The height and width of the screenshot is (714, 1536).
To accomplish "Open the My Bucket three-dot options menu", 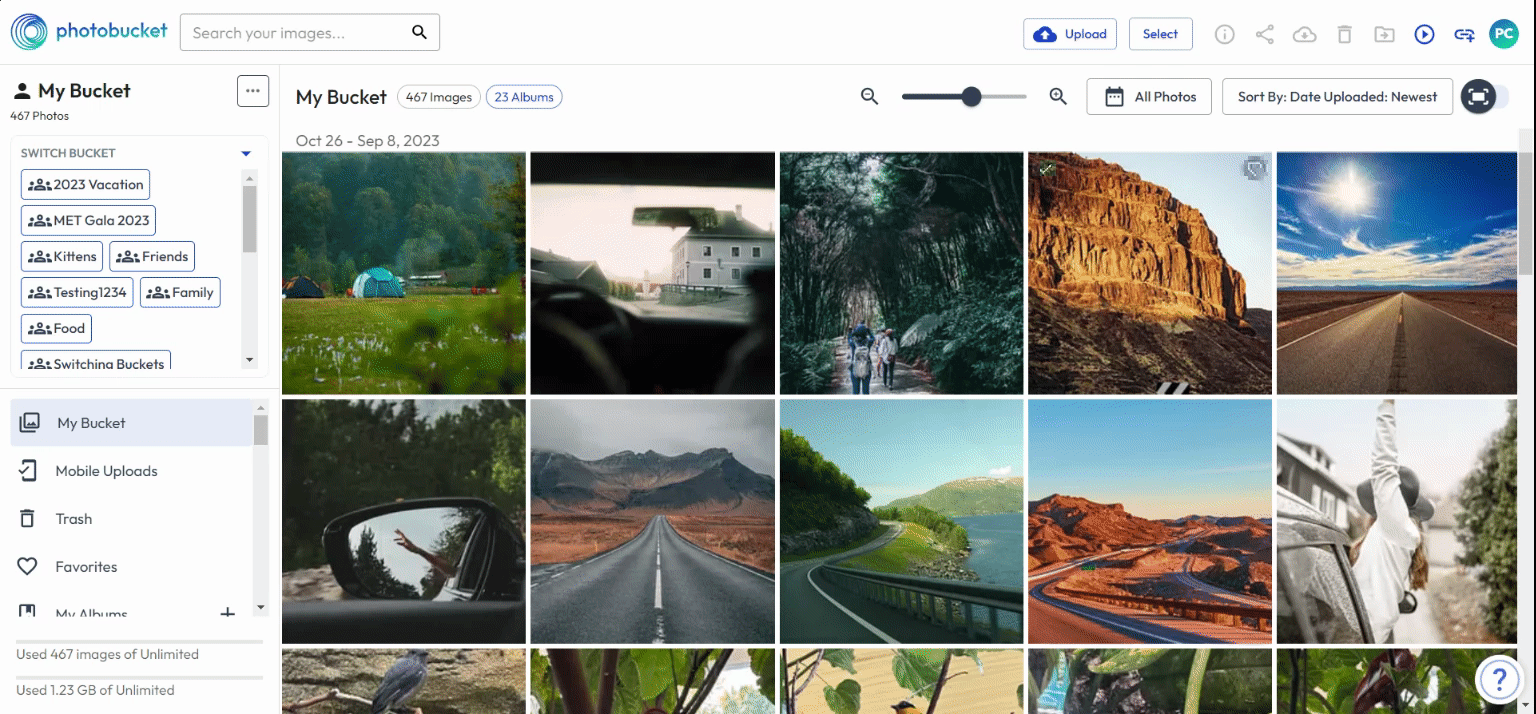I will click(253, 91).
